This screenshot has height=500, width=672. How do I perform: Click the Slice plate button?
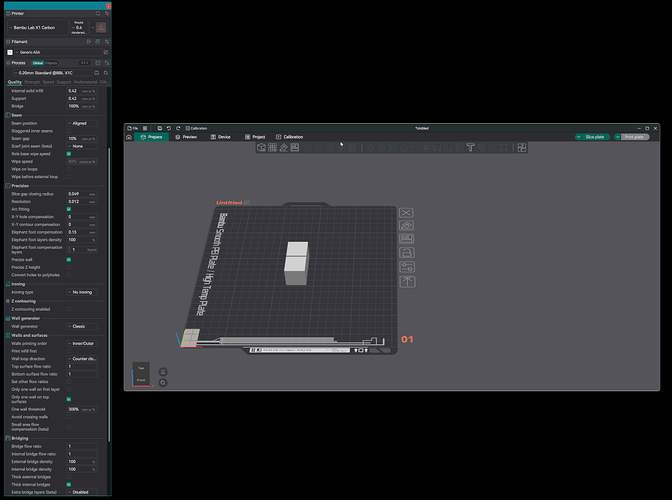595,137
